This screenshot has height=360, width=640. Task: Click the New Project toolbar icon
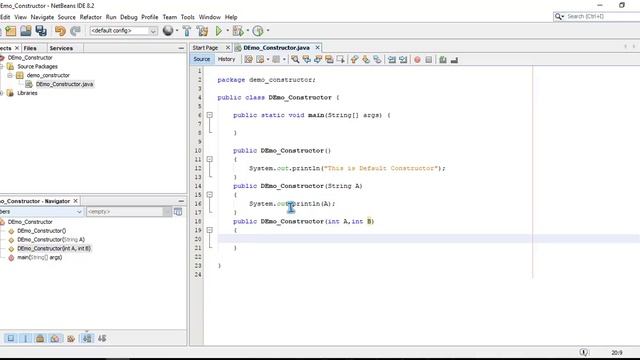[x=11, y=31]
